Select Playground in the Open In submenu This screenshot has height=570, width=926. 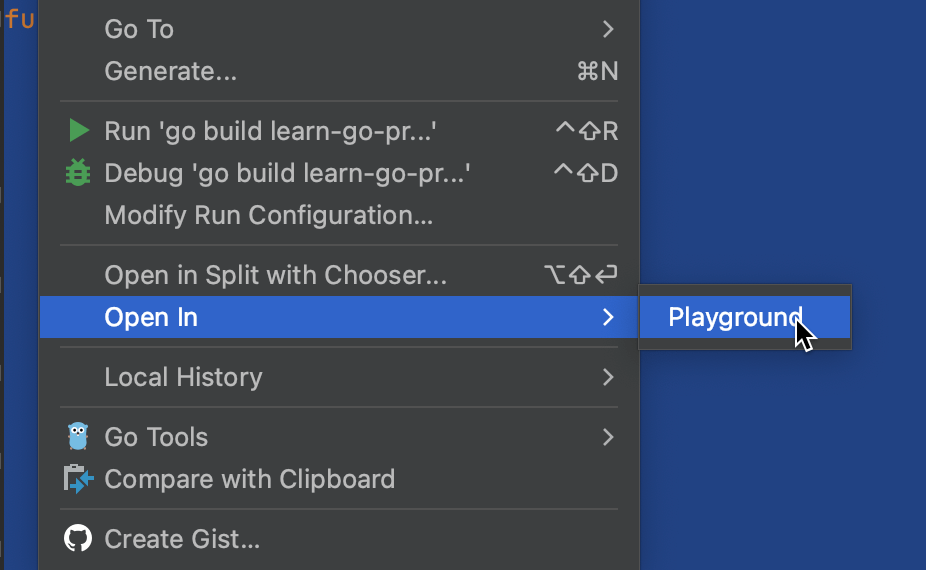(x=735, y=318)
